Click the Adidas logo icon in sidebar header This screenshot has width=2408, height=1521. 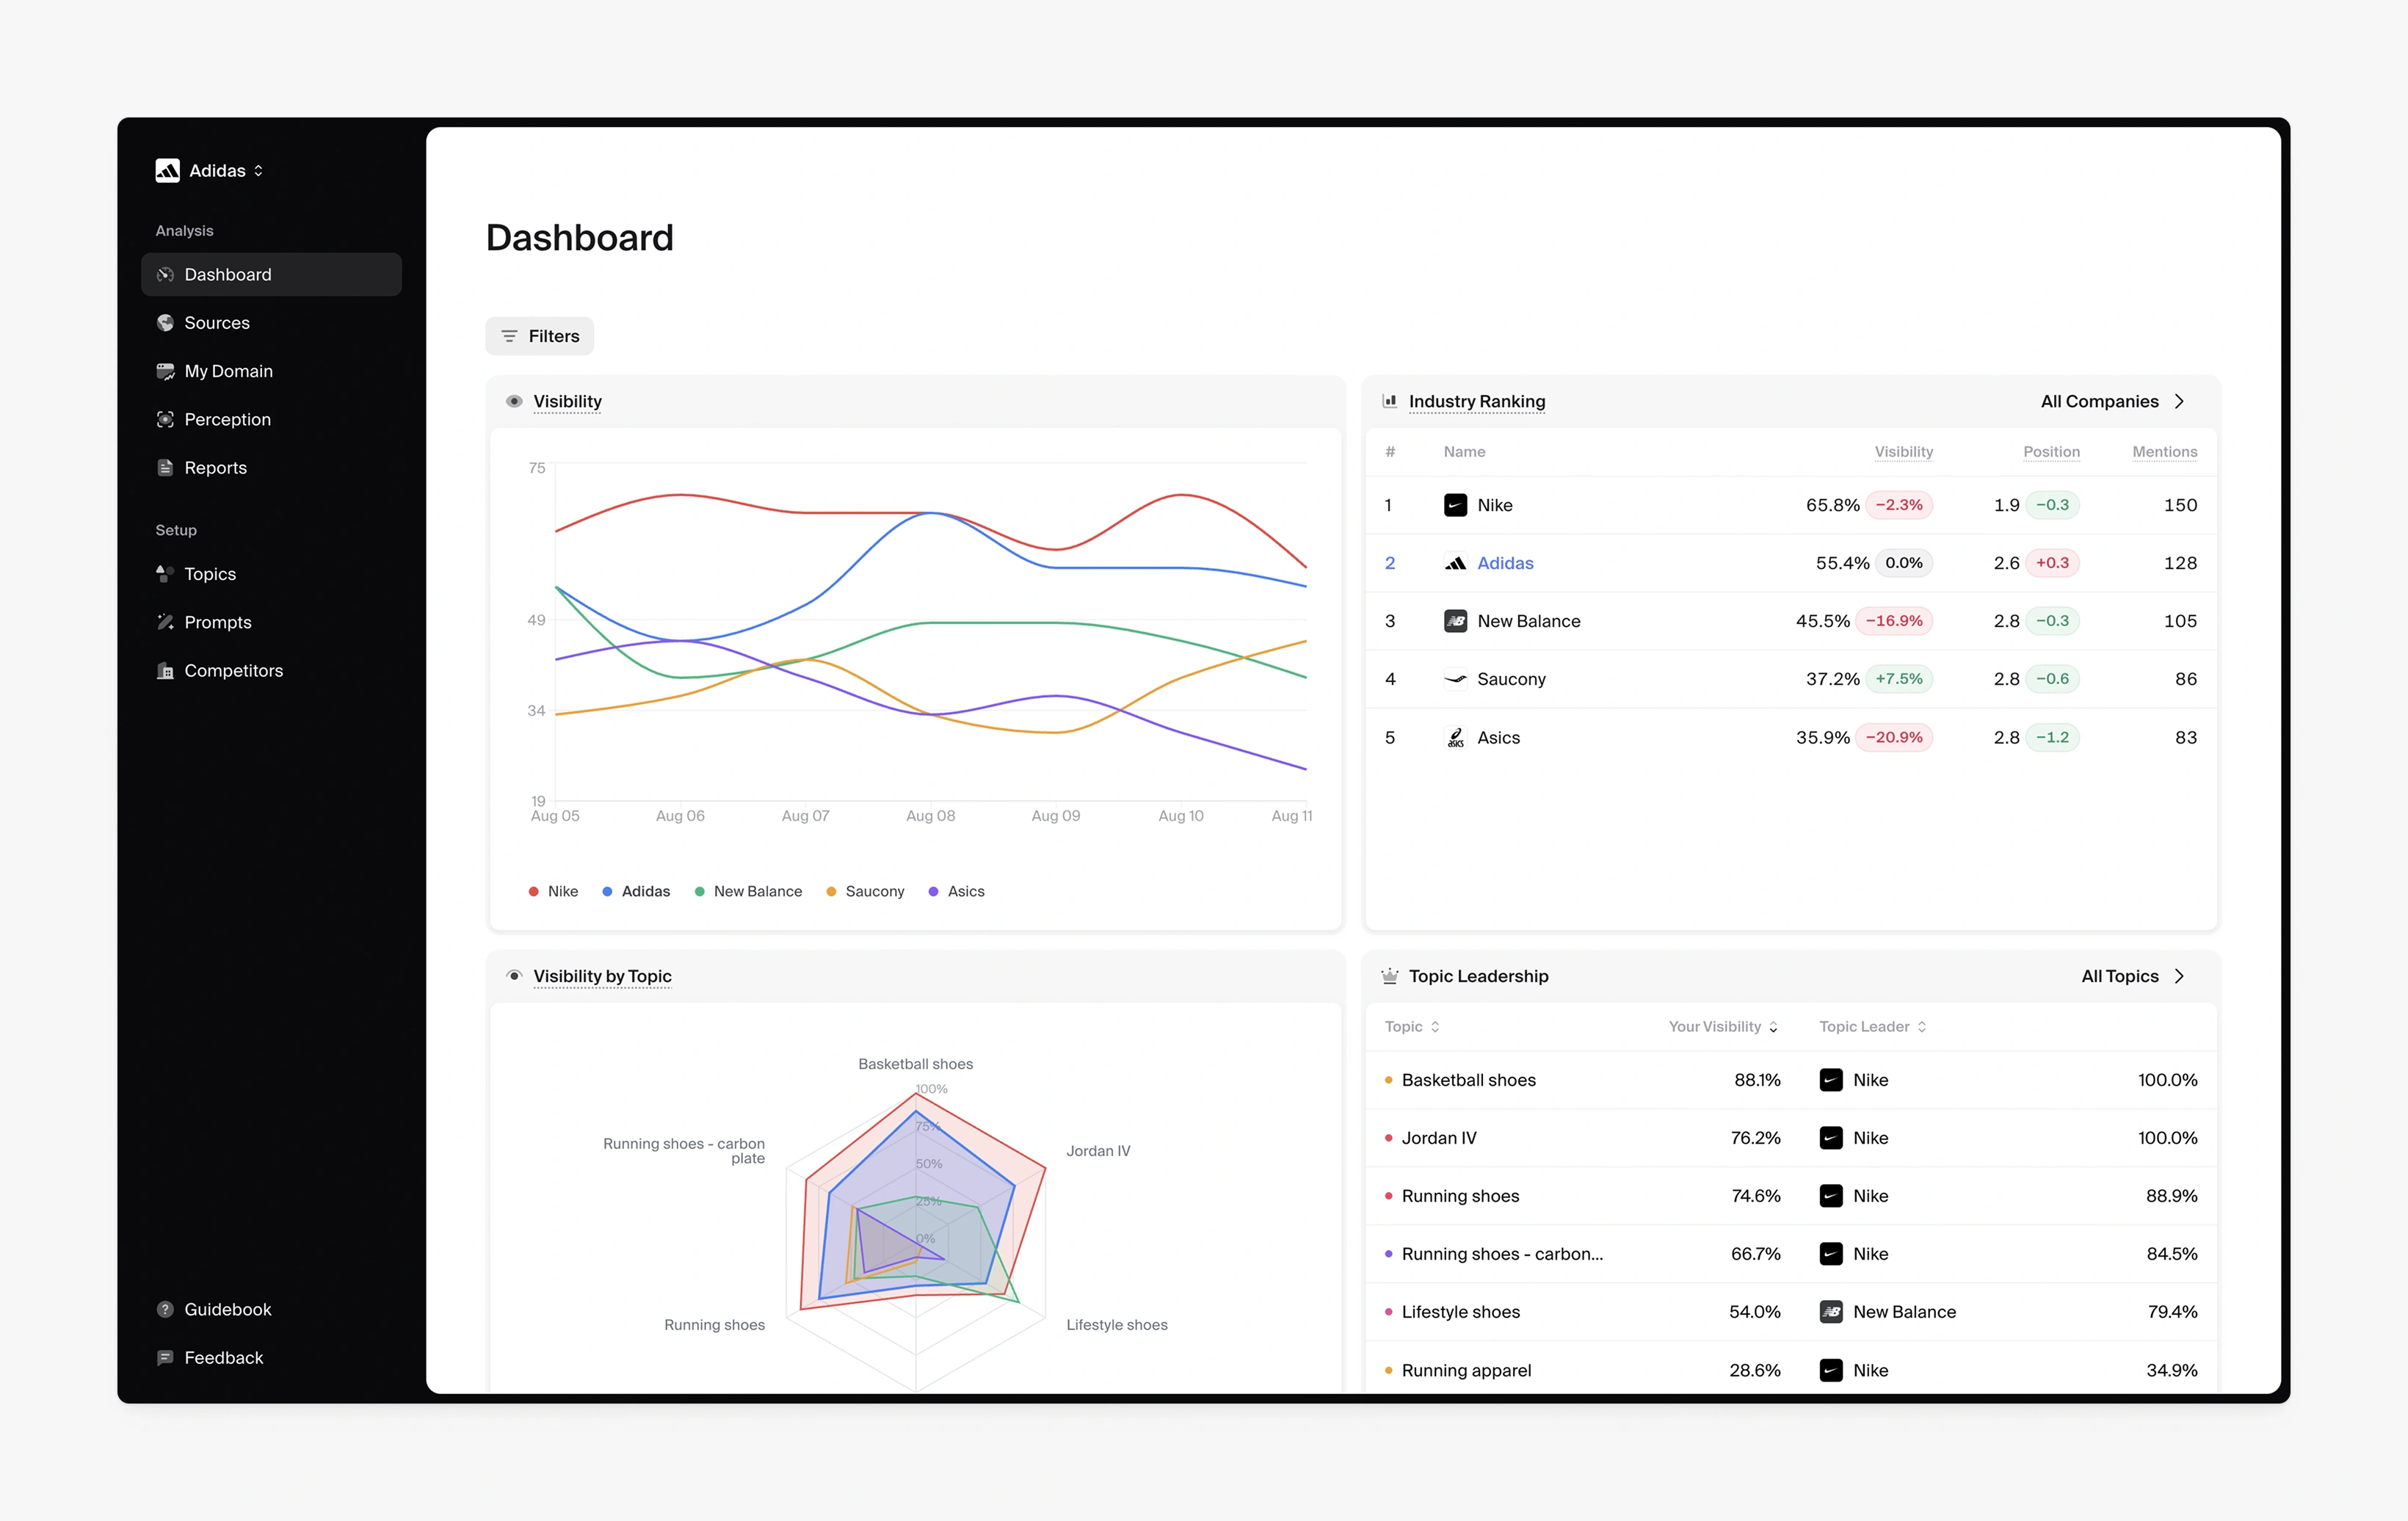click(167, 171)
